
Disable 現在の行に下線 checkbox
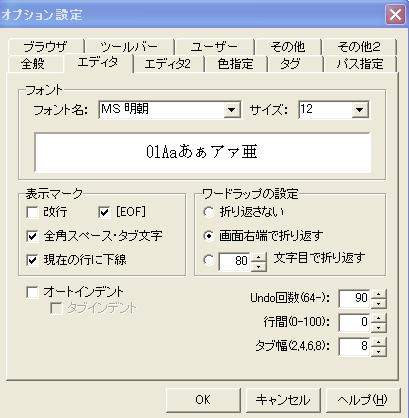32,260
